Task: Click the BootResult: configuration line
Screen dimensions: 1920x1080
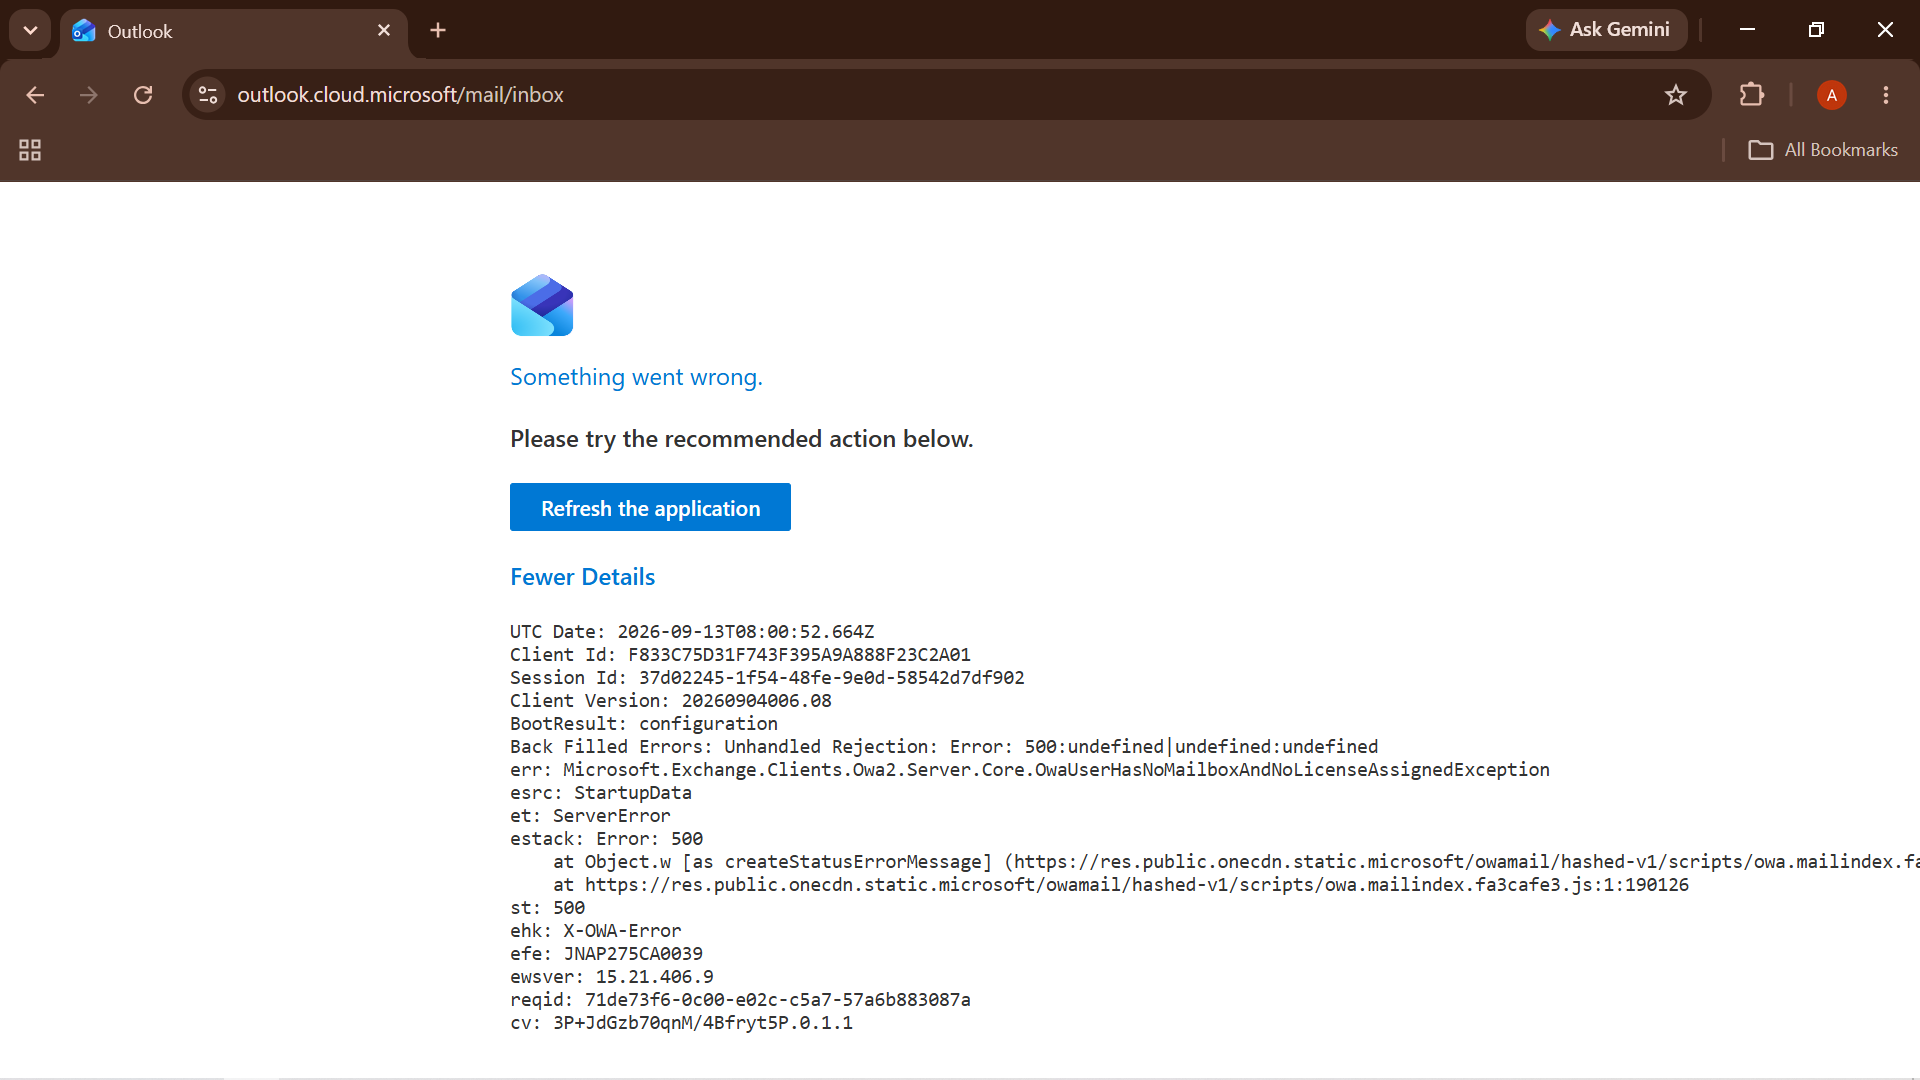Action: click(x=644, y=724)
